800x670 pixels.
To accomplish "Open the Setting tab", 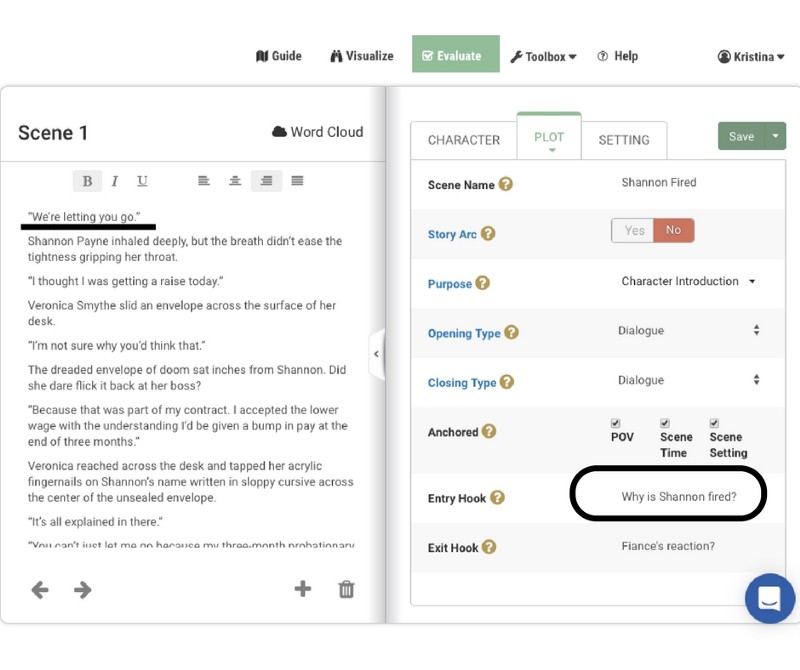I will [x=624, y=140].
